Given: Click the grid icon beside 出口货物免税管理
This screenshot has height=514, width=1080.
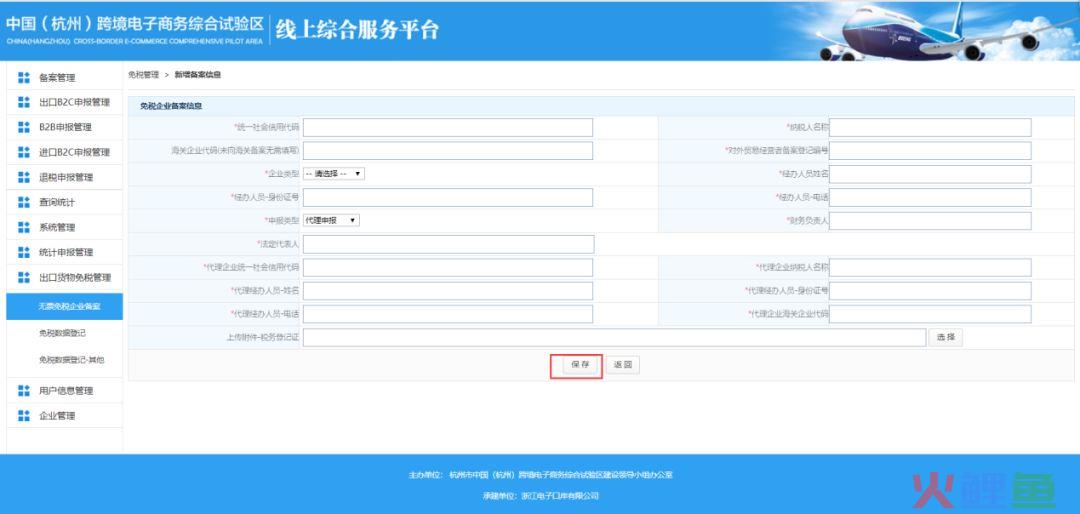Looking at the screenshot, I should click(x=24, y=277).
